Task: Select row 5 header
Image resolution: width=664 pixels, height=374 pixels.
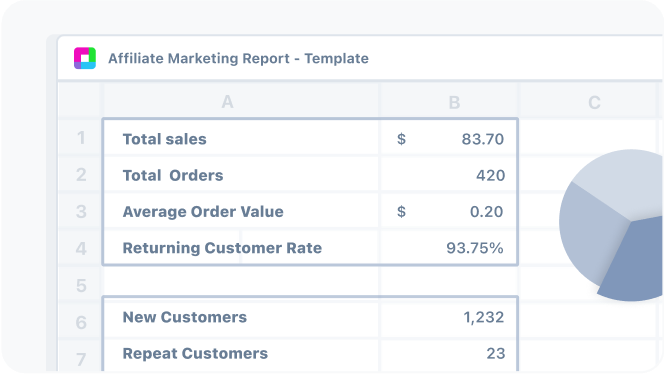Action: [x=80, y=285]
